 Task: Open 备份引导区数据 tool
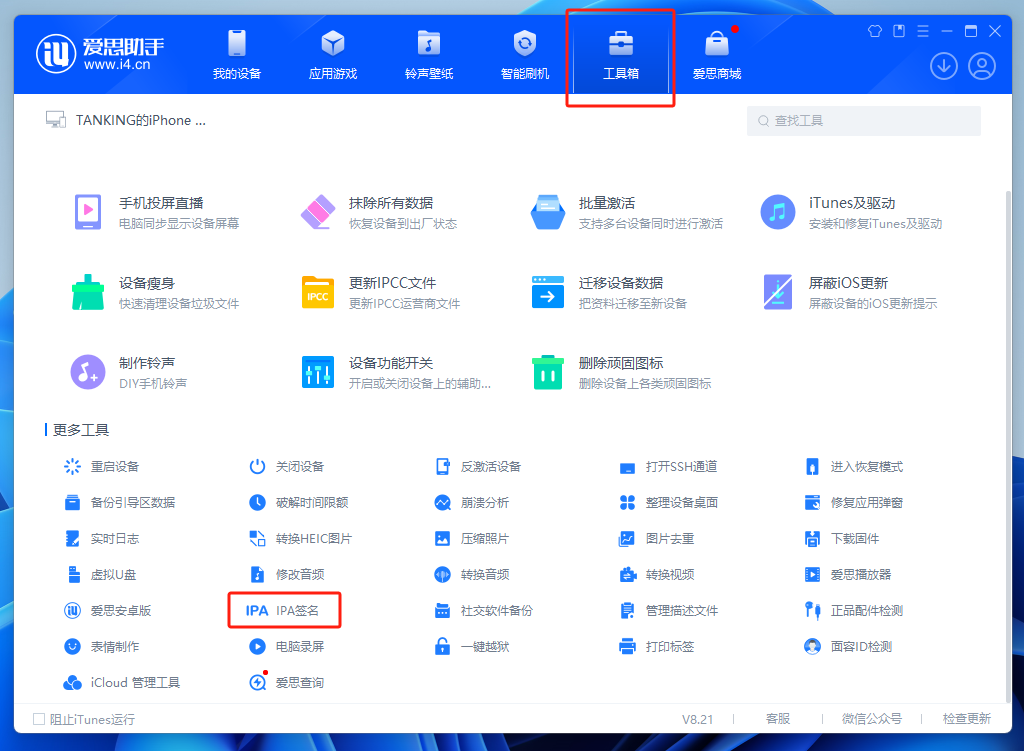(x=120, y=502)
